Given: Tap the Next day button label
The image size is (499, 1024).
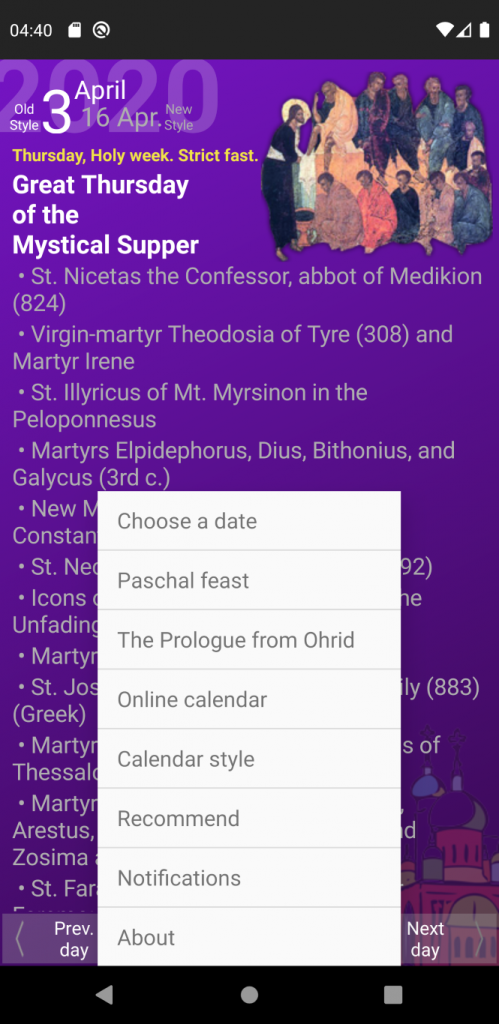Looking at the screenshot, I should point(425,939).
